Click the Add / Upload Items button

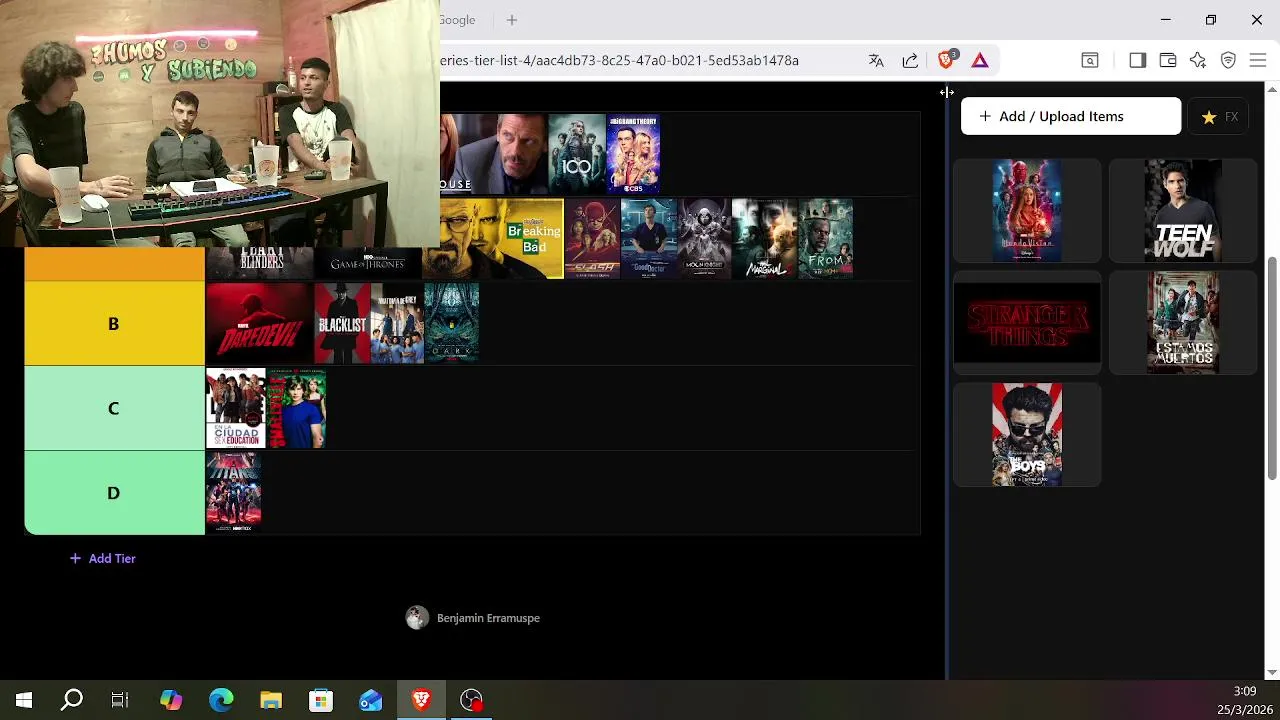(1071, 116)
